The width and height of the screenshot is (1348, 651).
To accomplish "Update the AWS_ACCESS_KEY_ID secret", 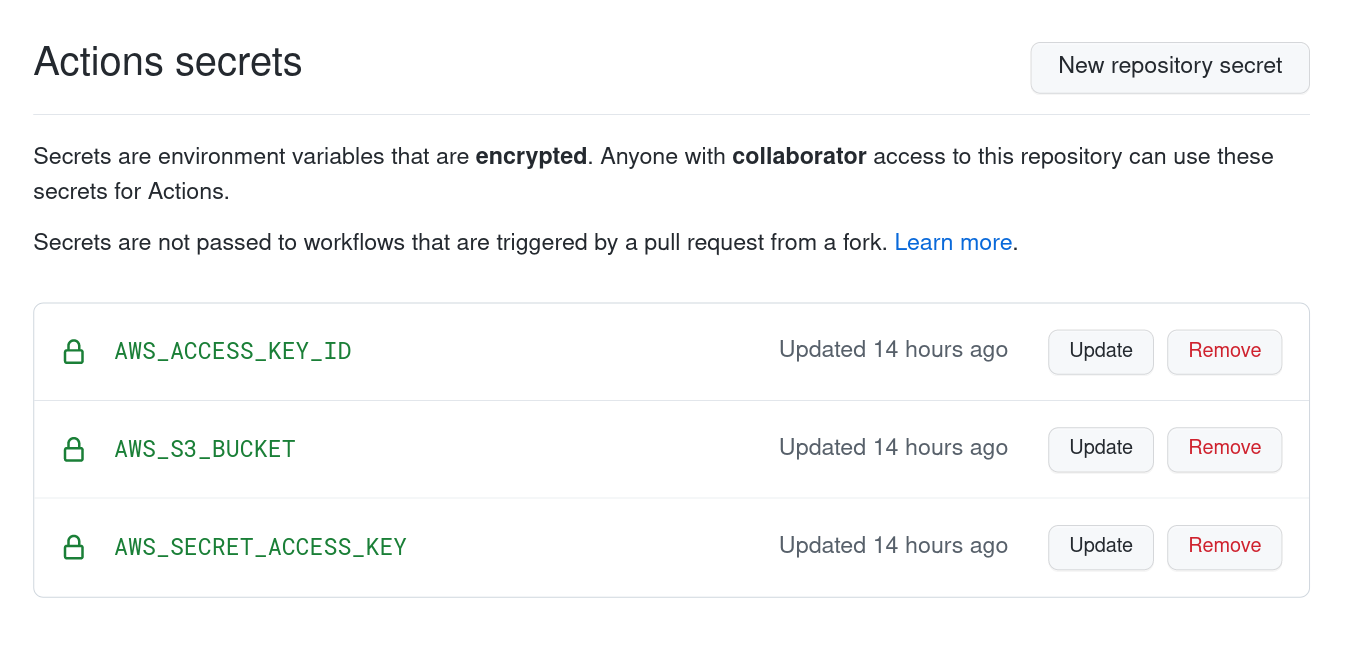I will pyautogui.click(x=1100, y=351).
